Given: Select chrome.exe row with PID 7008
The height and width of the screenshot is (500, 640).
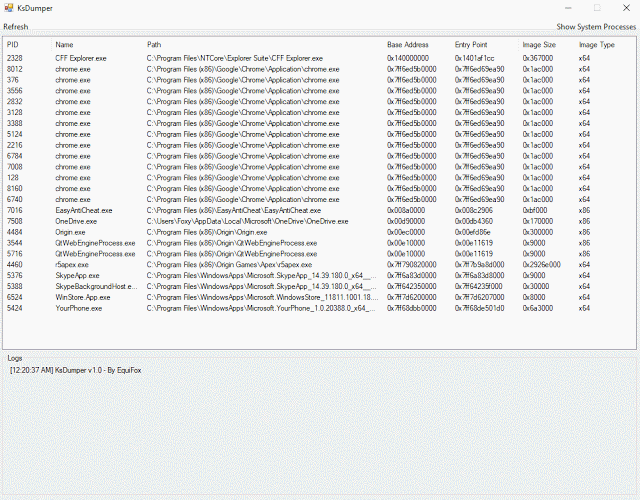Looking at the screenshot, I should pos(319,167).
